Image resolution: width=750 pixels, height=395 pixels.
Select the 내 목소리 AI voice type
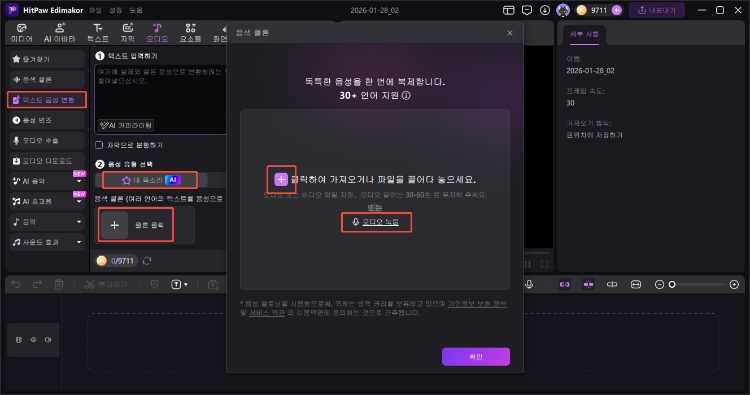point(150,180)
